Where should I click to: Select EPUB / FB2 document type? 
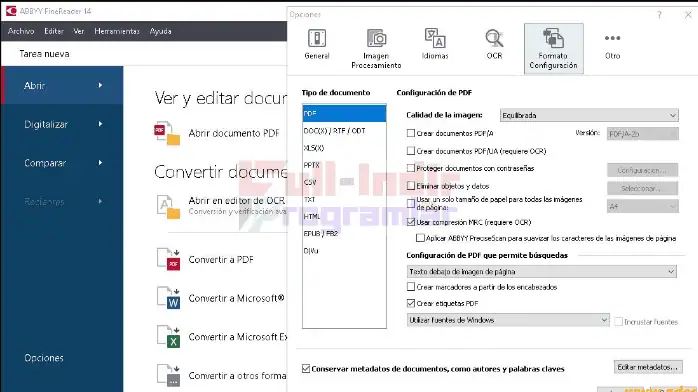tap(344, 233)
